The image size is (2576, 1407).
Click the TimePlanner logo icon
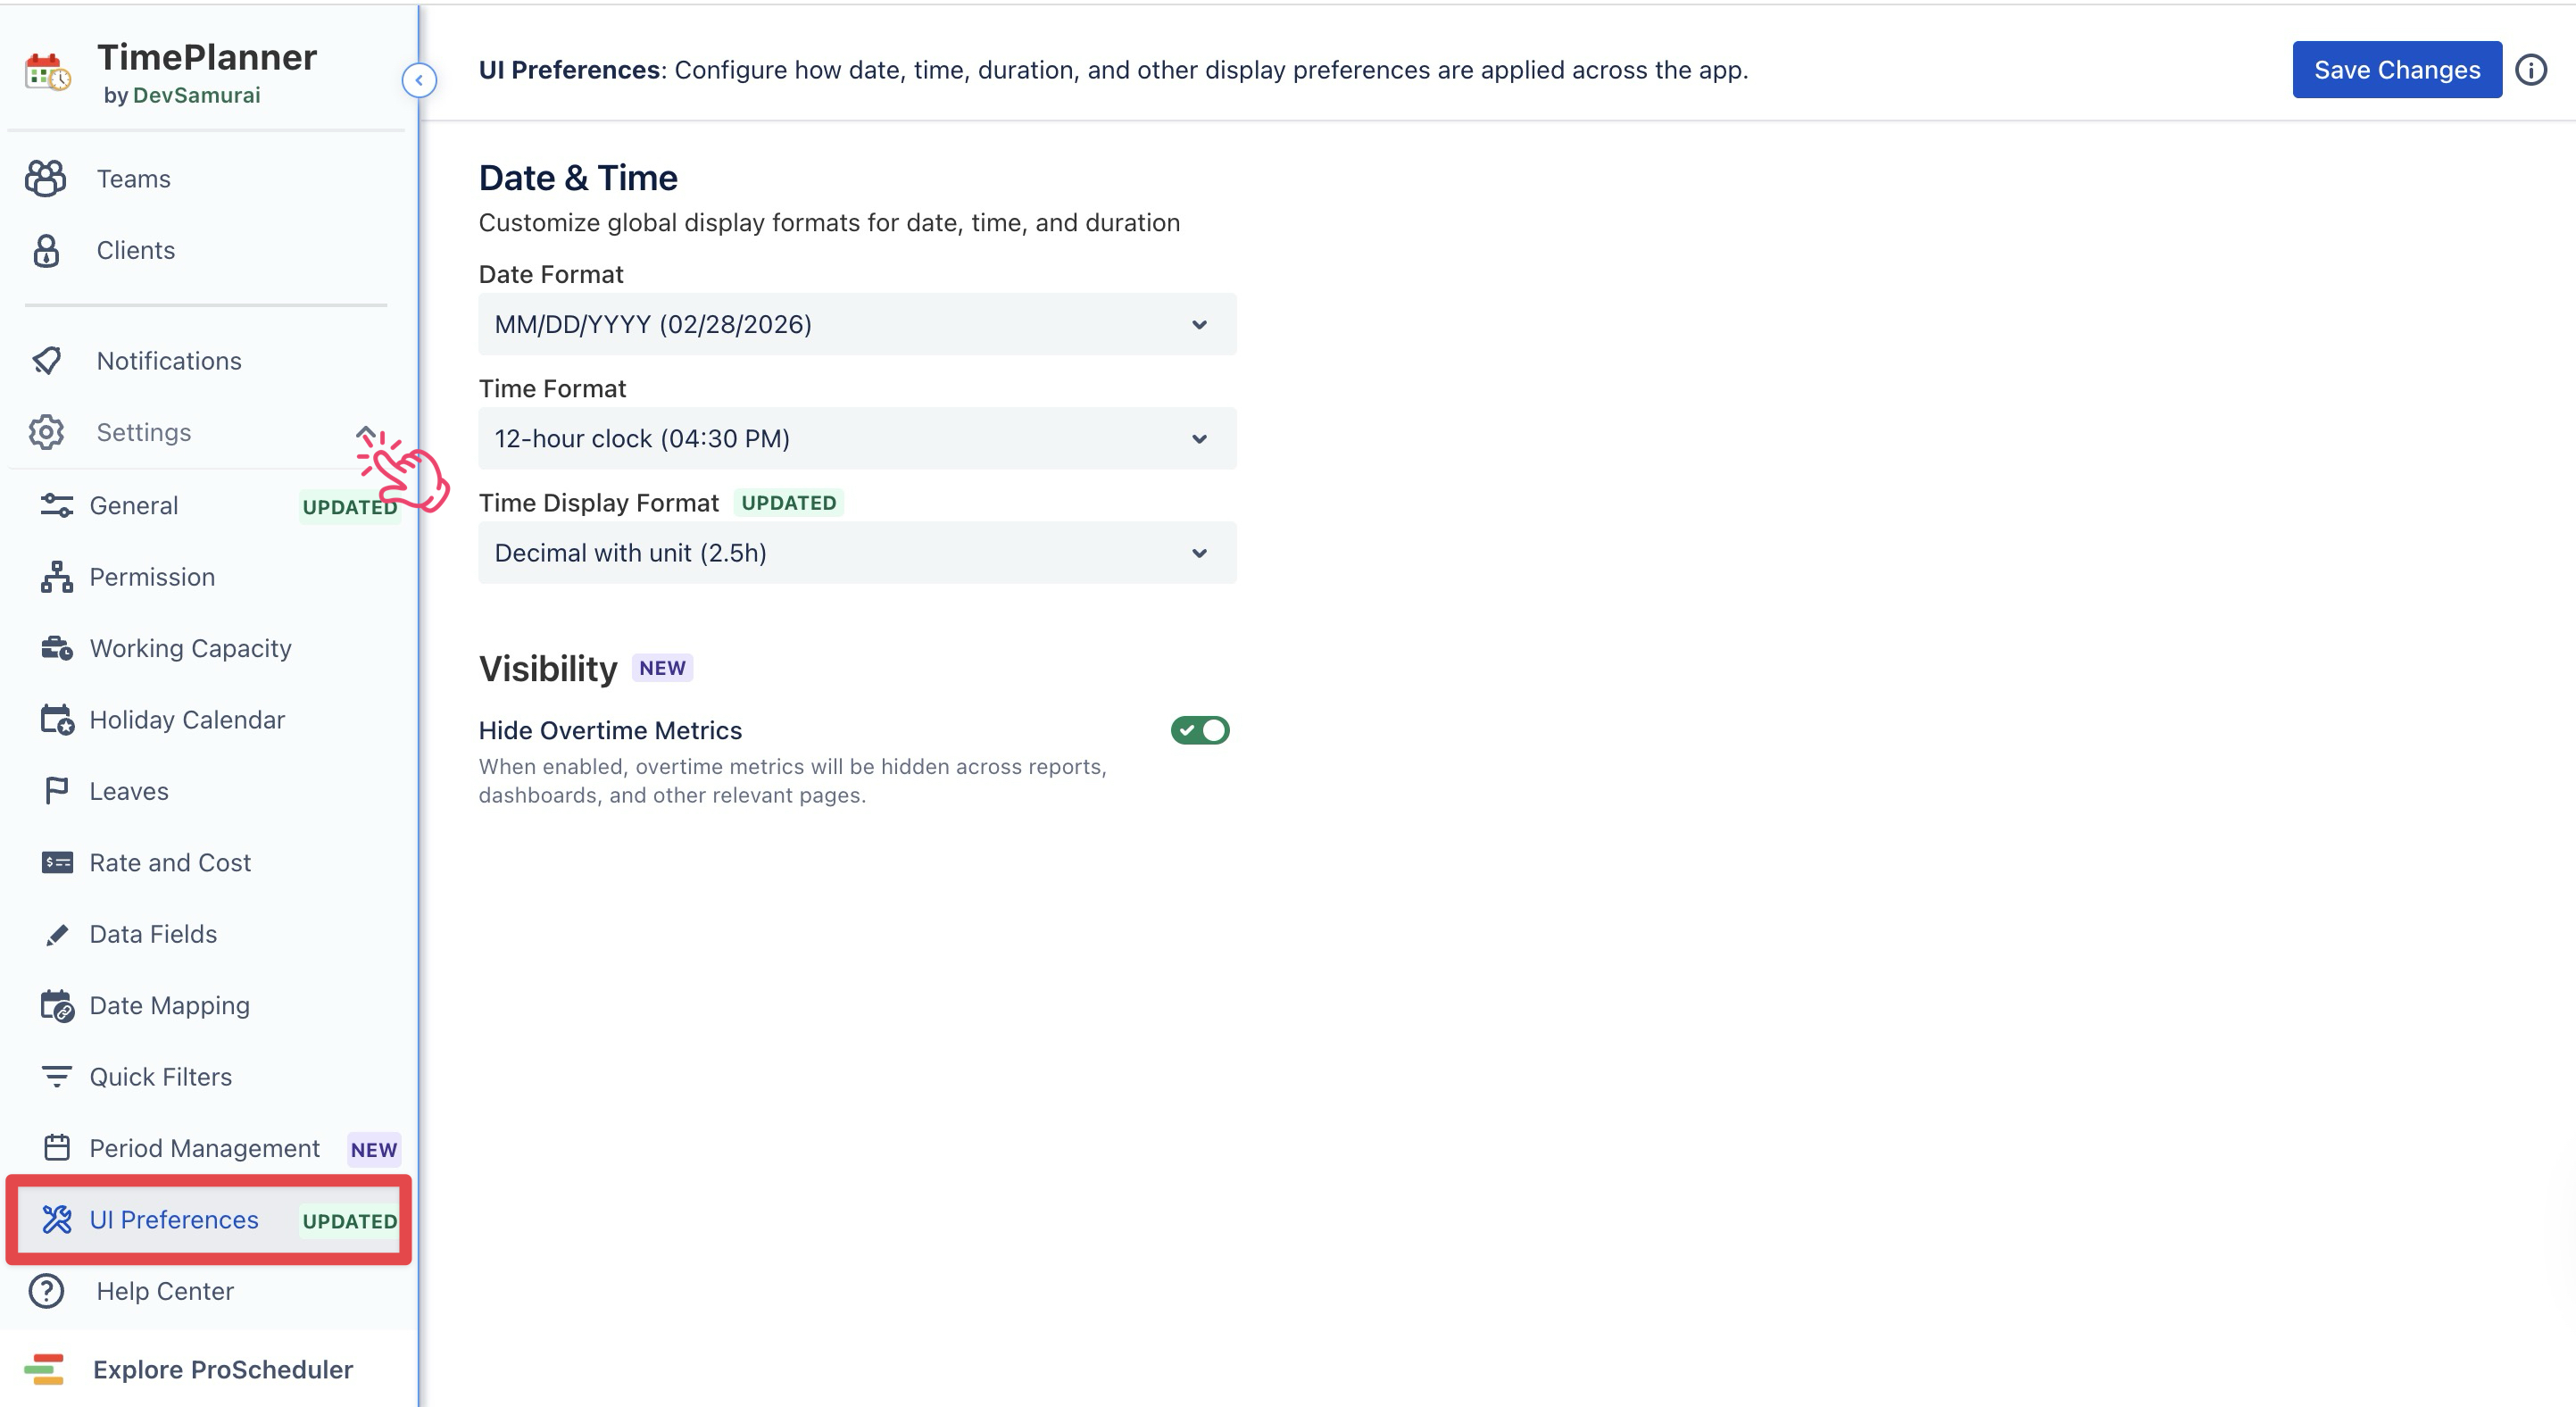pos(47,73)
